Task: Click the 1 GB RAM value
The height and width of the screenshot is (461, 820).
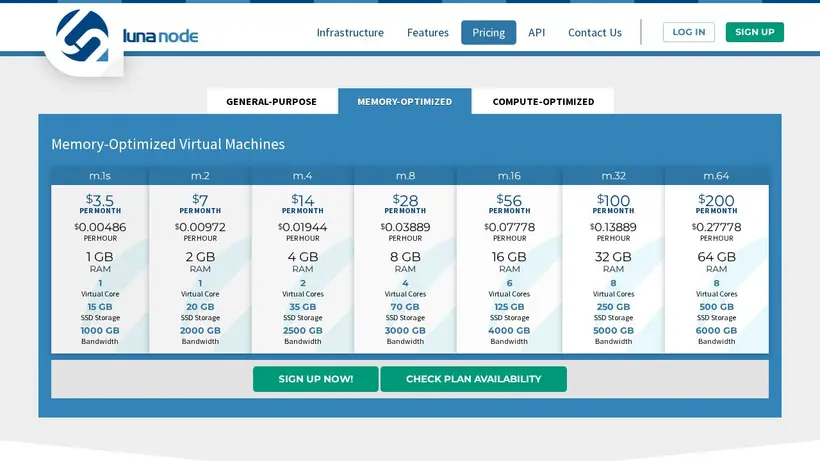Action: pyautogui.click(x=100, y=257)
